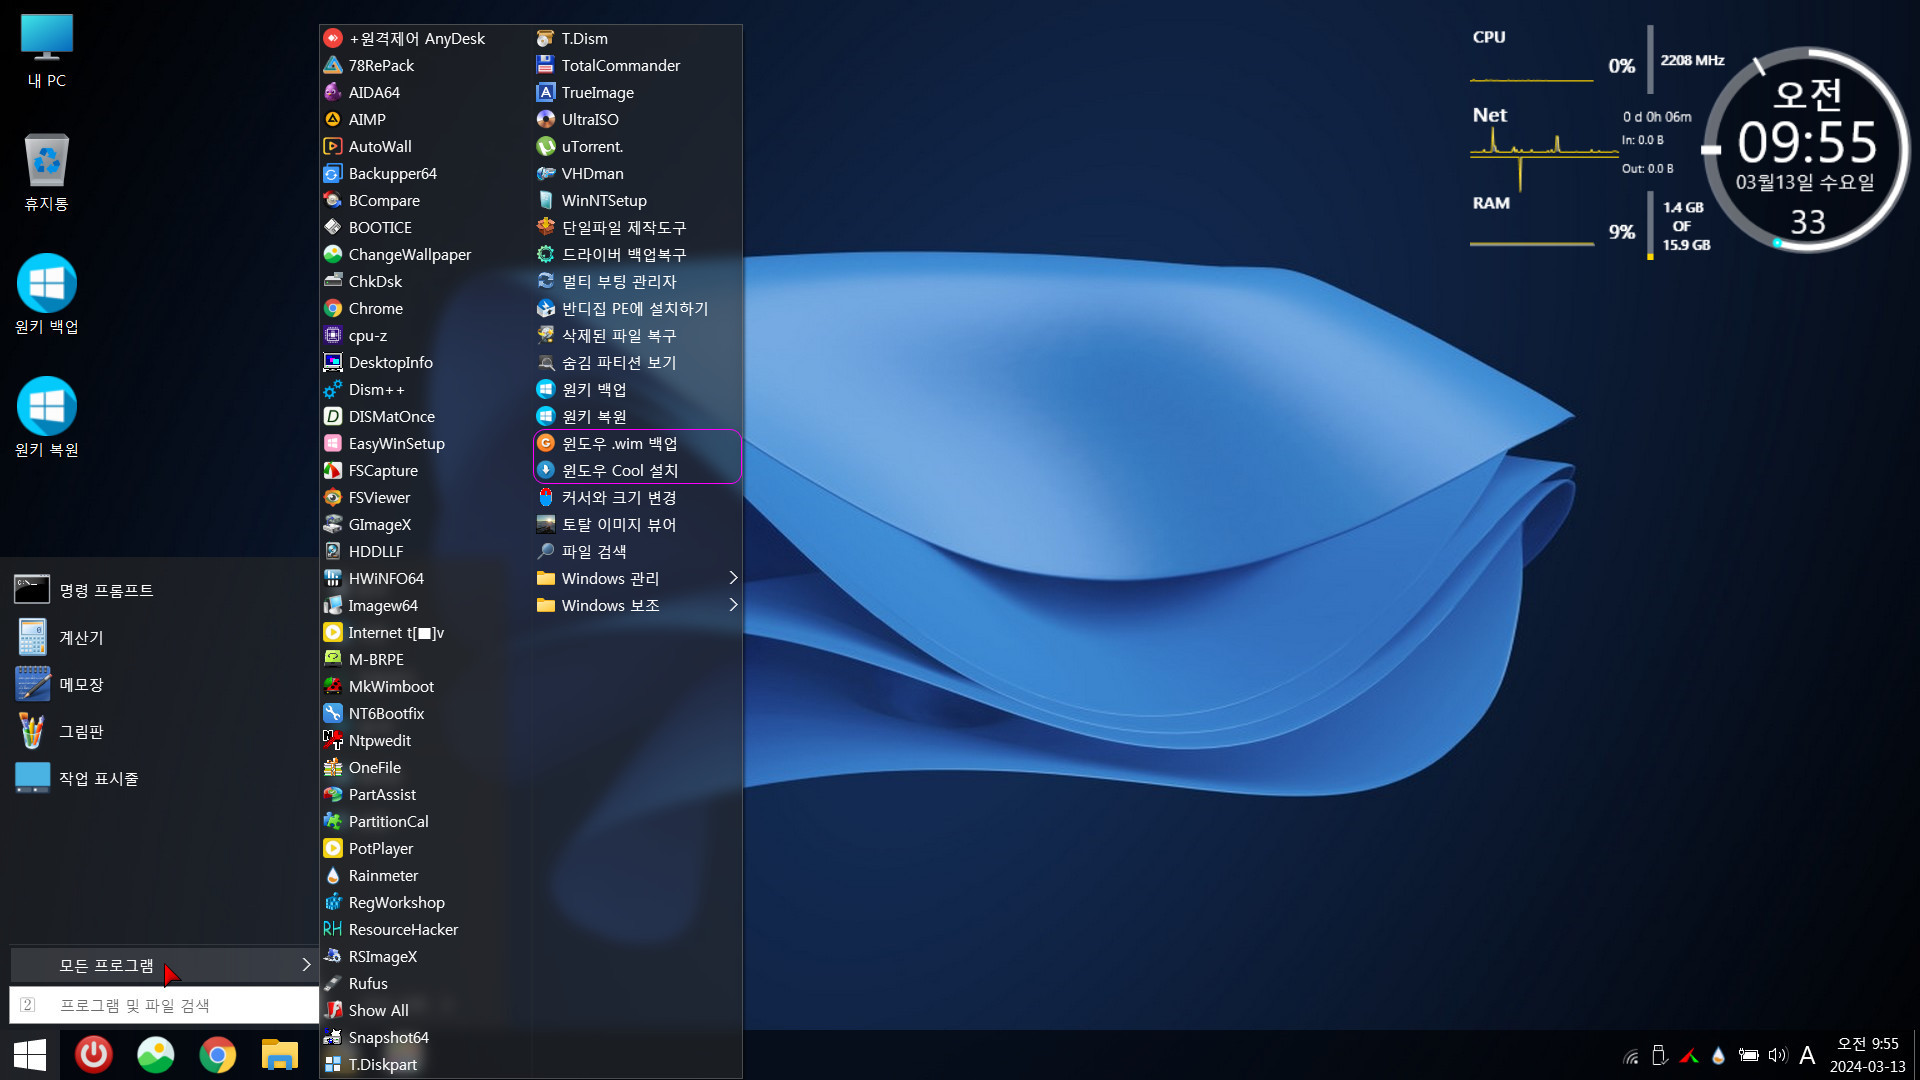Open TrueImage from the menu
The image size is (1920, 1080).
click(x=636, y=92)
